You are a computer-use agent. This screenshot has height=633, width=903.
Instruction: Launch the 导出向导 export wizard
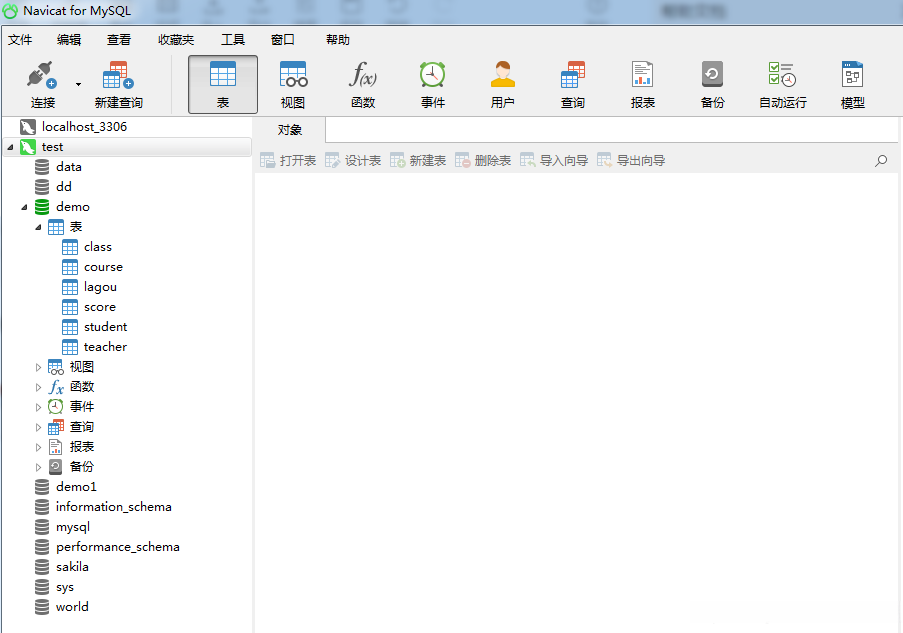[631, 161]
